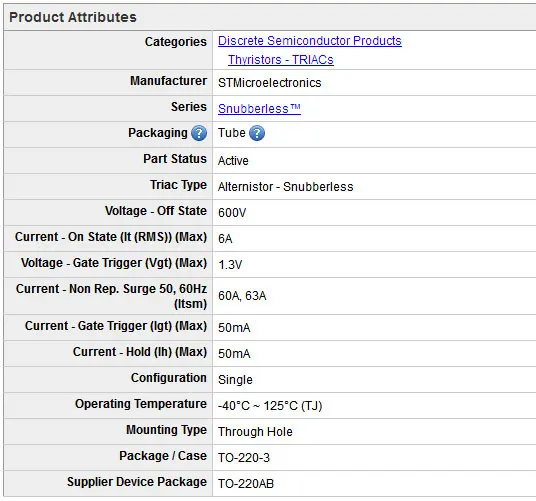Click the help icon beside Tube value

(257, 133)
